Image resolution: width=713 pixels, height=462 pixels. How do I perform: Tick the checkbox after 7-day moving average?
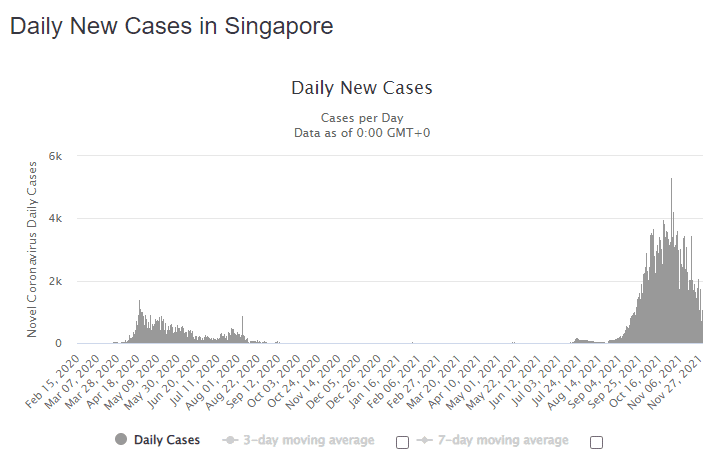pyautogui.click(x=597, y=442)
